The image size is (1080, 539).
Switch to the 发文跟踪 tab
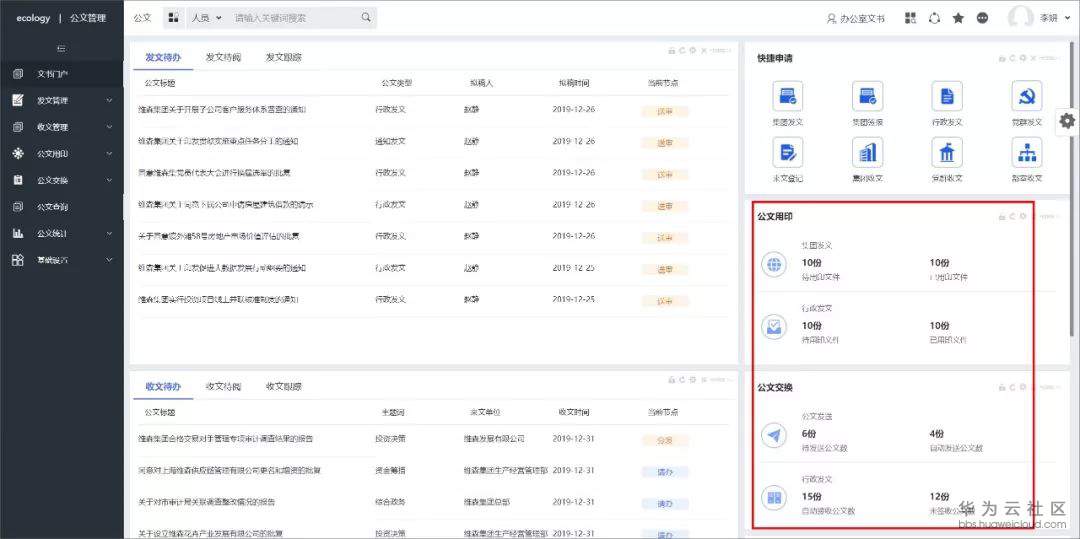284,58
